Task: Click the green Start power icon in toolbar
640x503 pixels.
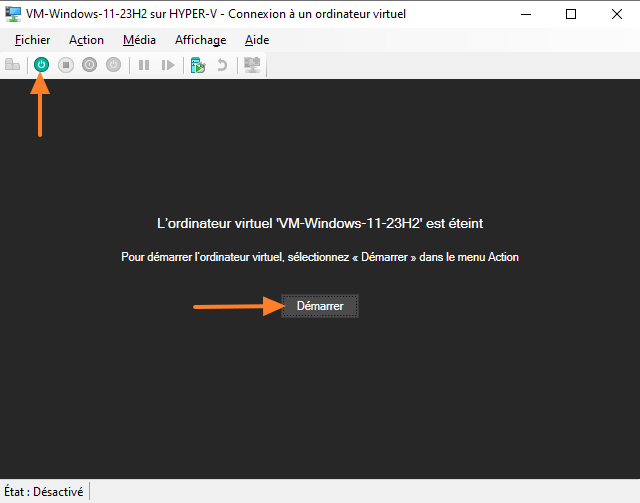Action: pyautogui.click(x=41, y=65)
